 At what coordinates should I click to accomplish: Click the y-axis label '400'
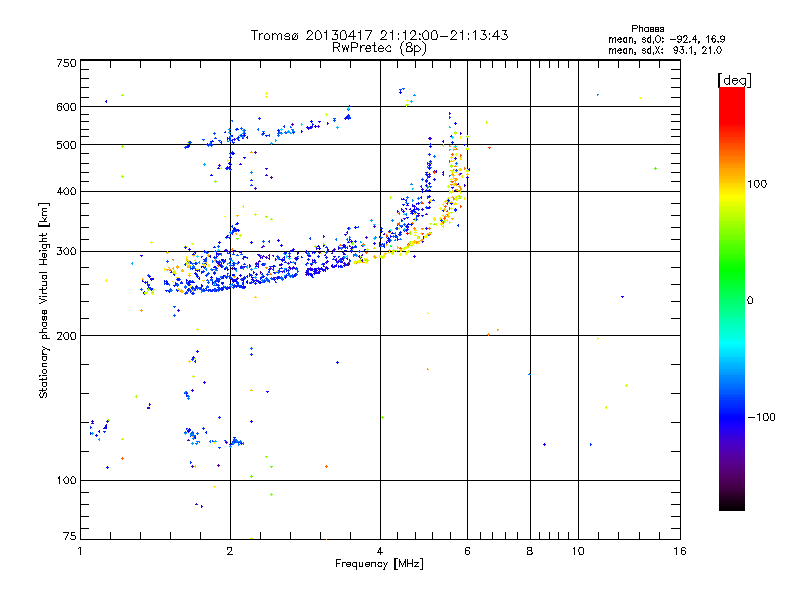(66, 192)
